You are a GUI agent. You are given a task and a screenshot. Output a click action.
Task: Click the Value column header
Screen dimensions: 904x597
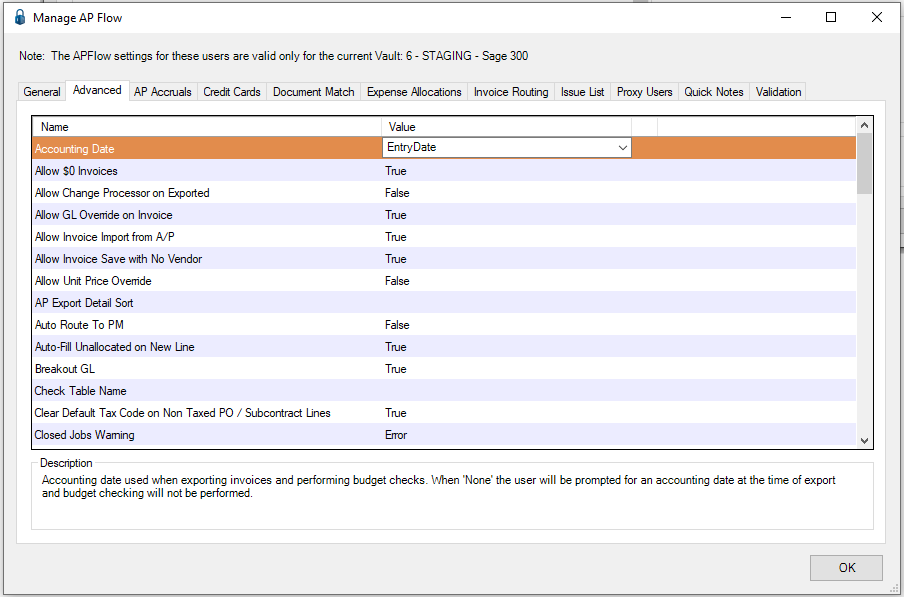tap(506, 127)
